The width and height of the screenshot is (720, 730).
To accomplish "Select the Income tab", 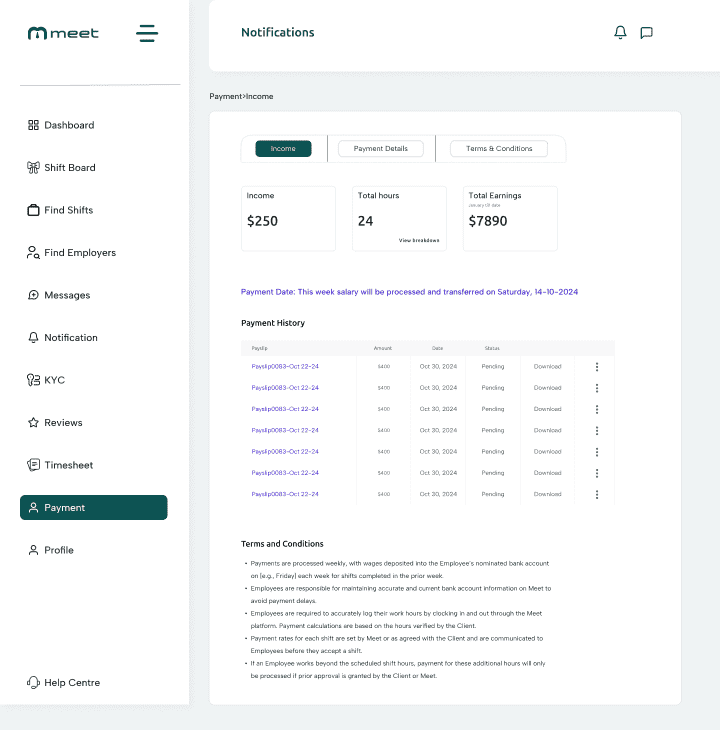I will pos(283,149).
